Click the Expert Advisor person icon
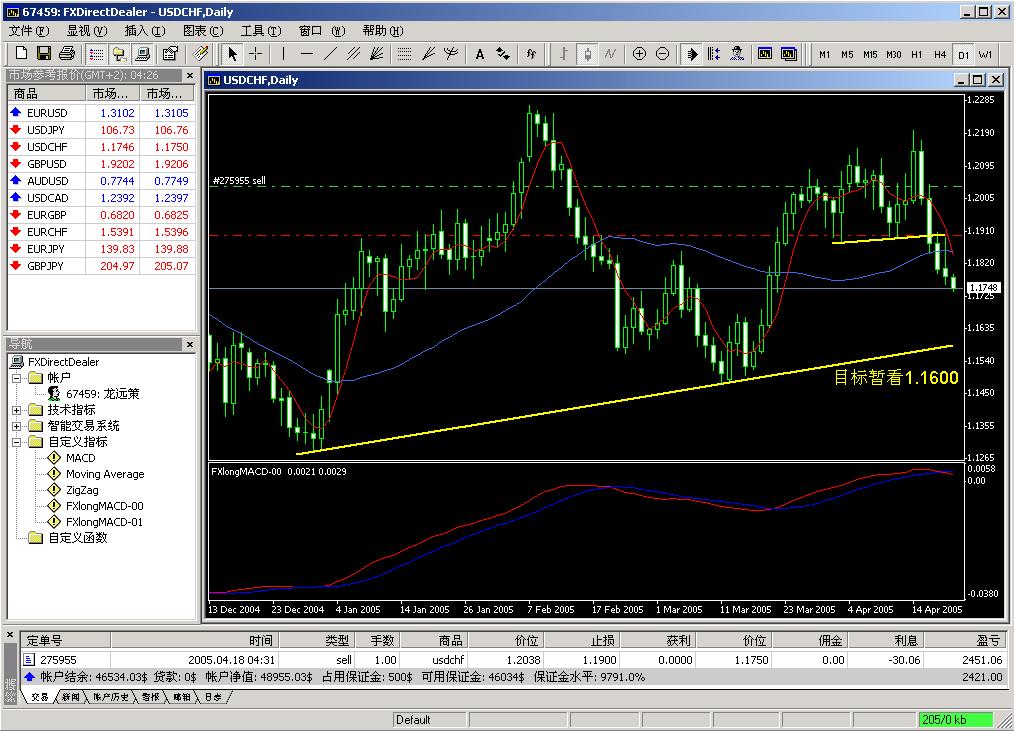The height and width of the screenshot is (731, 1014). 737,54
